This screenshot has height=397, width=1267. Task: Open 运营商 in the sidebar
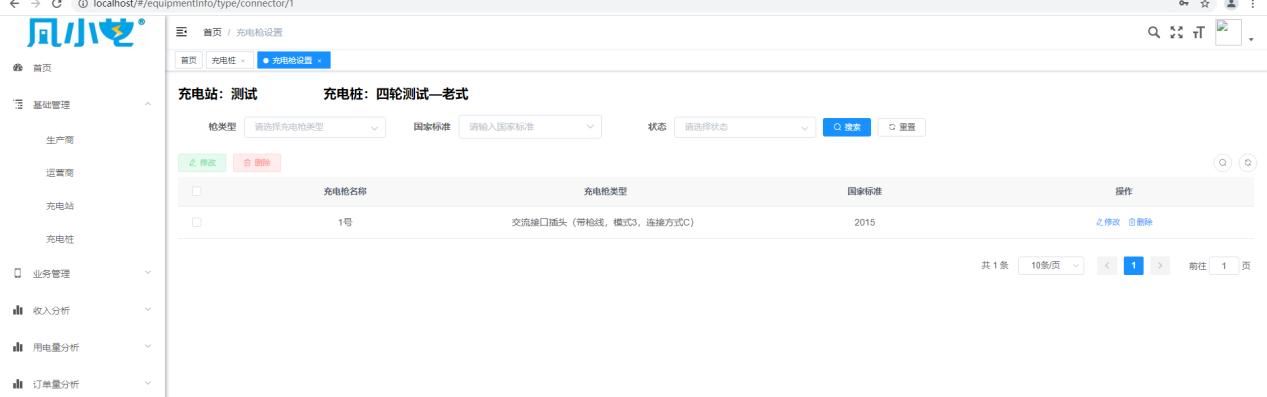pyautogui.click(x=59, y=173)
